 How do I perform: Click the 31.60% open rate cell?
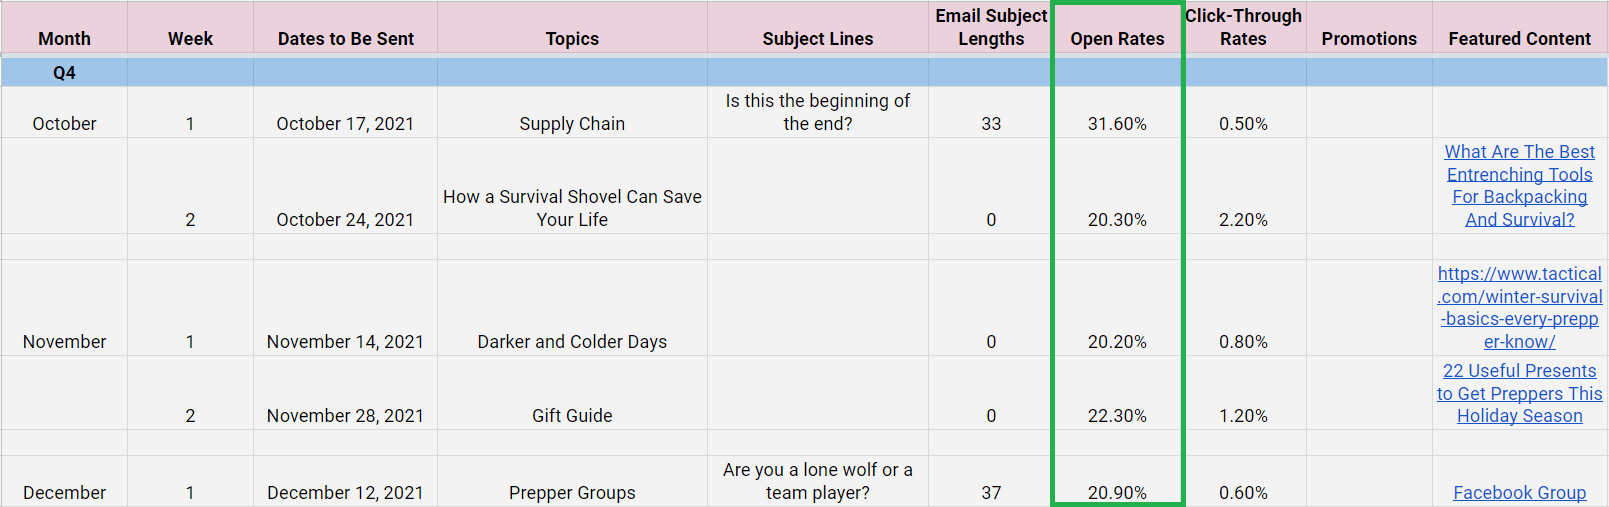click(x=1117, y=112)
